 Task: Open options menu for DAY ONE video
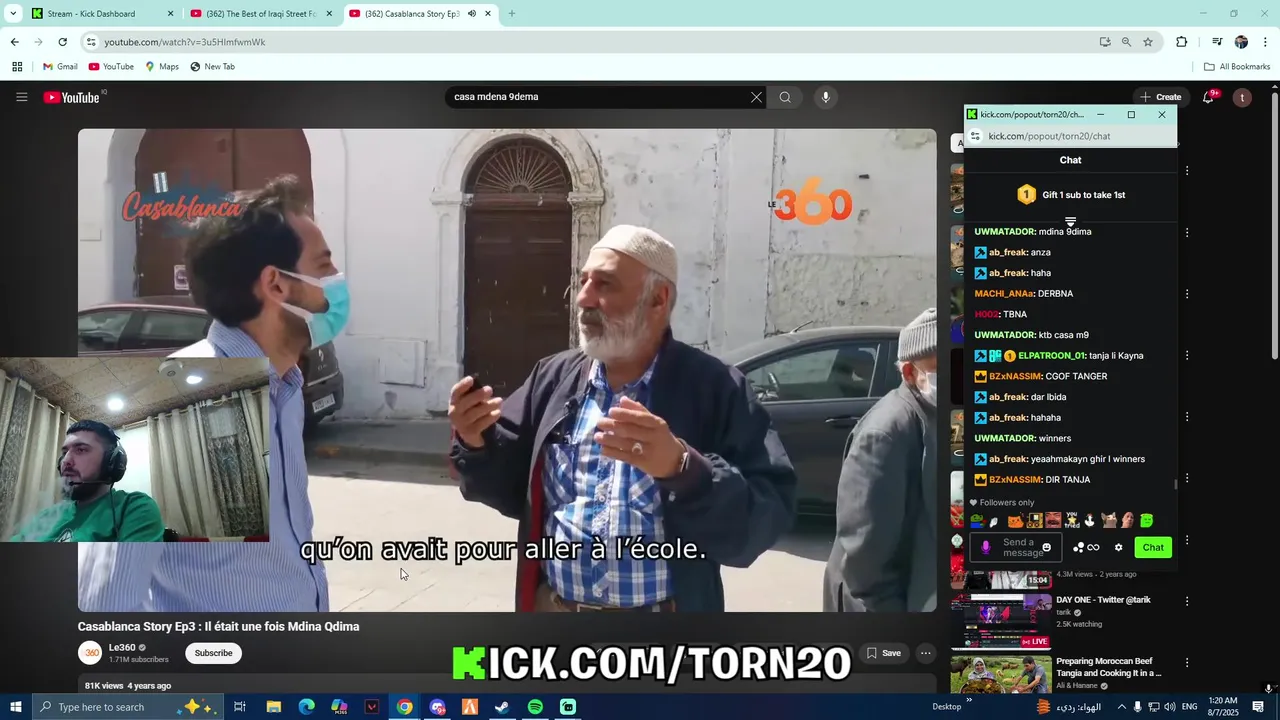tap(1187, 601)
